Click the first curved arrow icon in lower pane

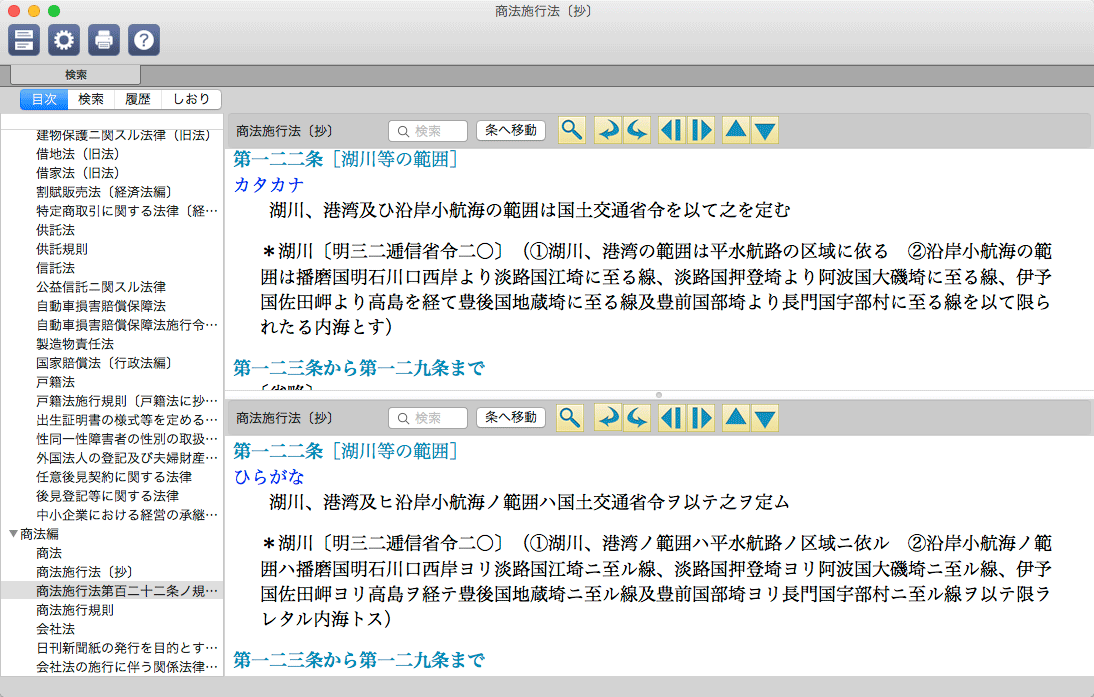tap(606, 417)
